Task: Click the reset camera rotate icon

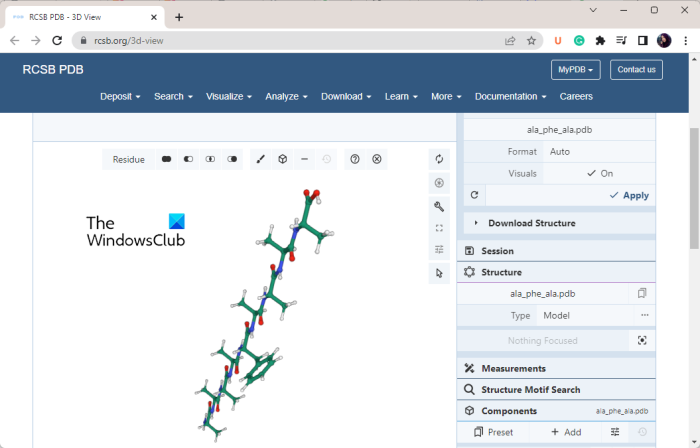Action: pyautogui.click(x=439, y=159)
